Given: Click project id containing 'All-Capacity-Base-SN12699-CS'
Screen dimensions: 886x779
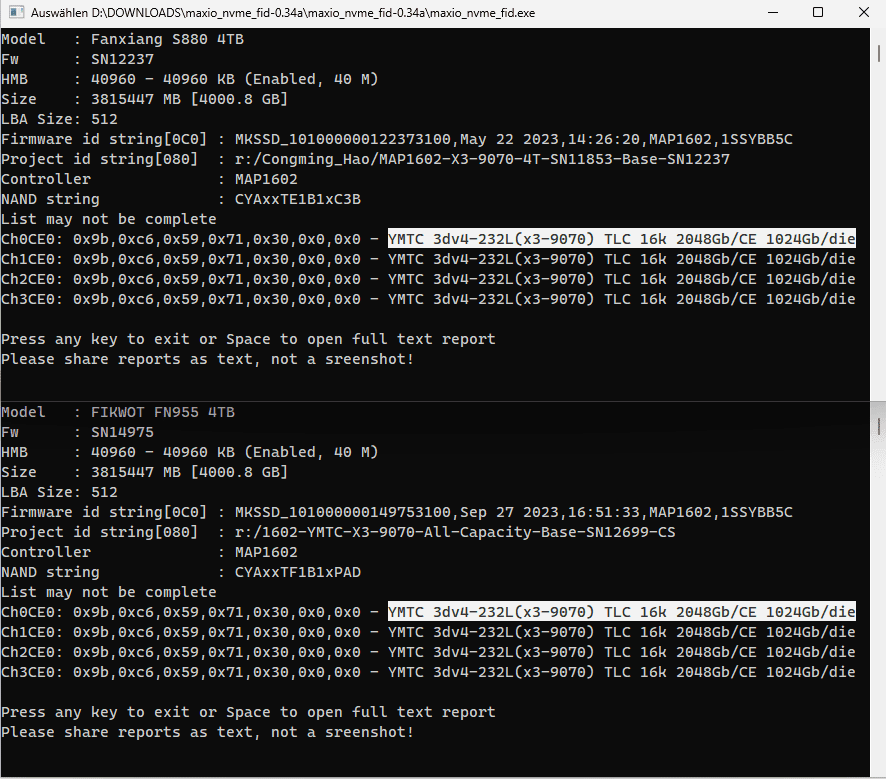Looking at the screenshot, I should tap(455, 532).
